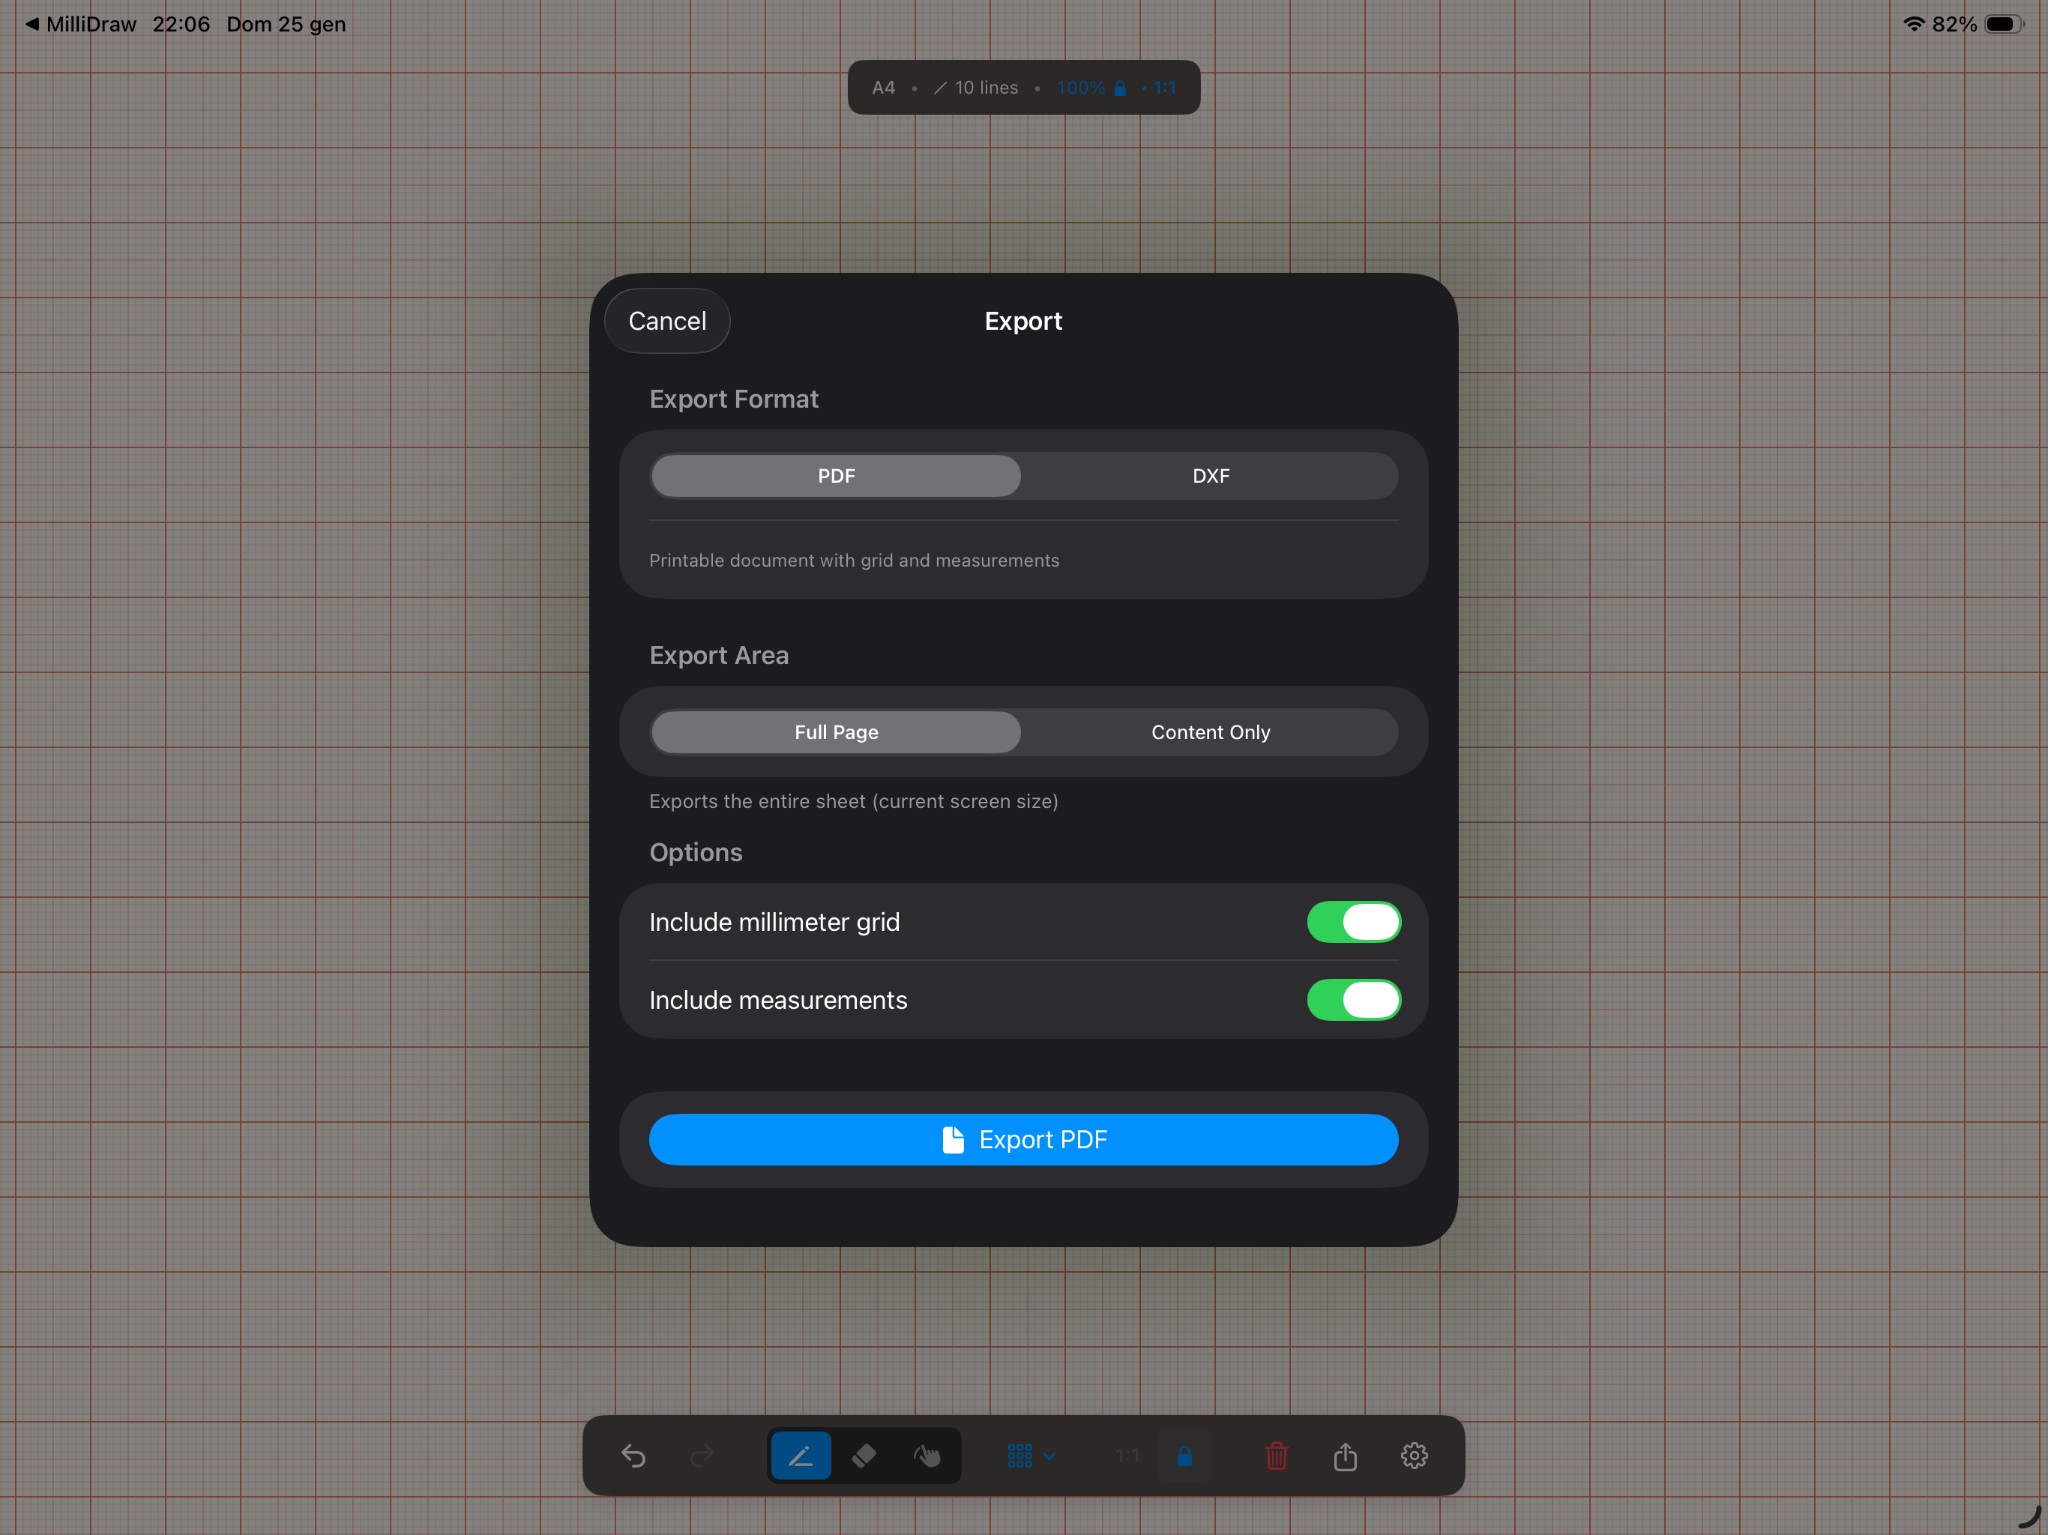Switch to the Eraser tool
This screenshot has height=1535, width=2048.
(x=863, y=1456)
